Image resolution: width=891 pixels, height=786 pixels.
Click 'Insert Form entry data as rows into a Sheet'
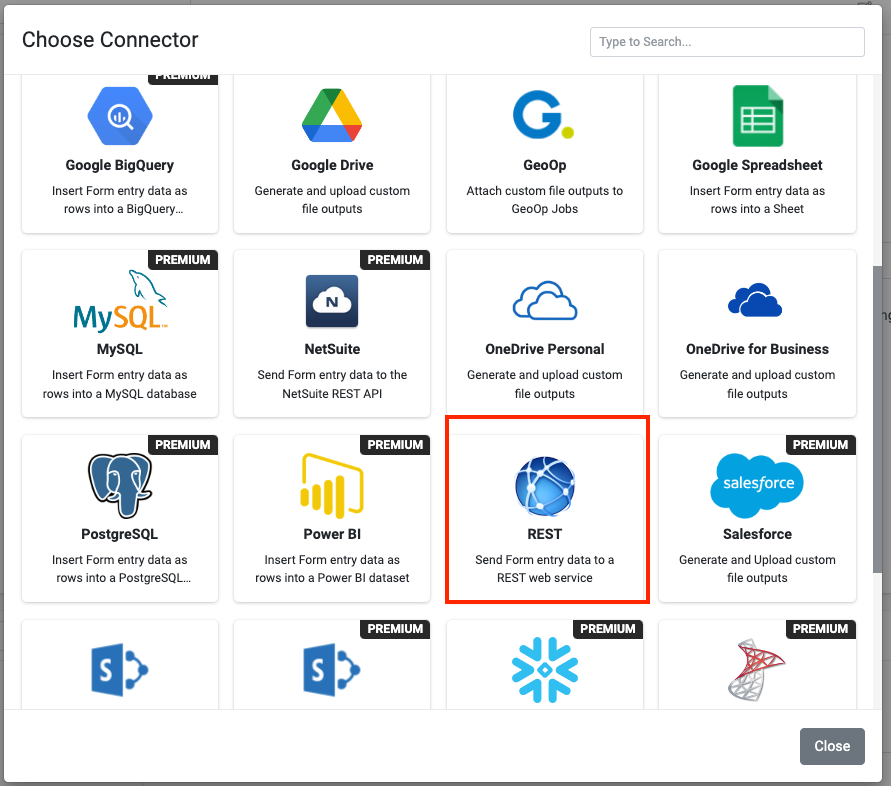(757, 199)
